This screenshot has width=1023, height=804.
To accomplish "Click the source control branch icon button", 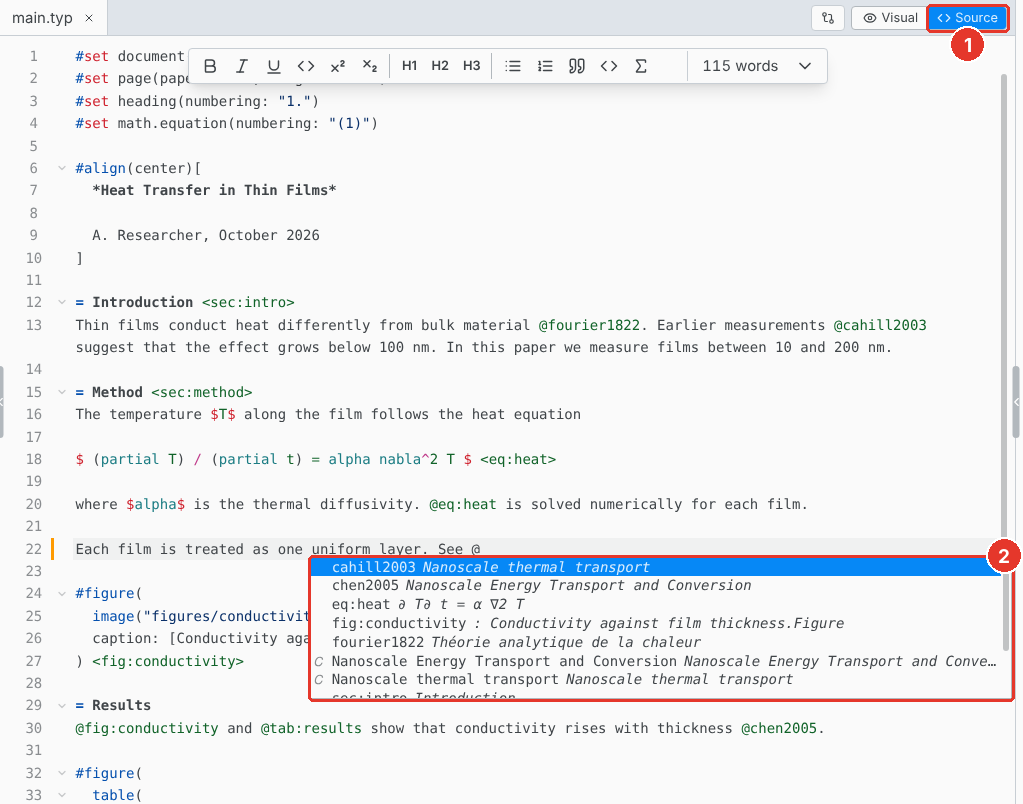I will pos(828,18).
